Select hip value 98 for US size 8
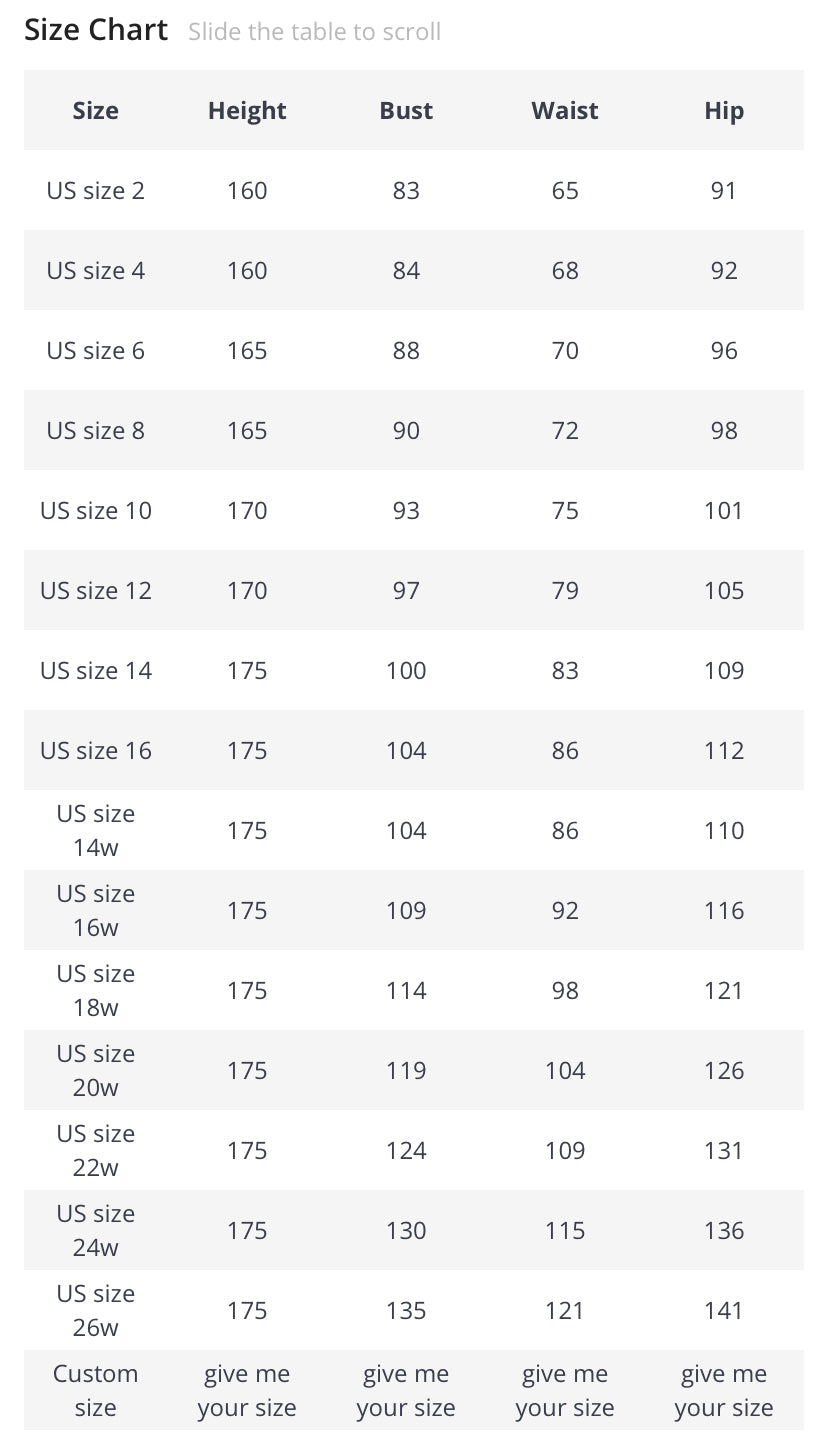This screenshot has width=828, height=1432. [x=724, y=430]
